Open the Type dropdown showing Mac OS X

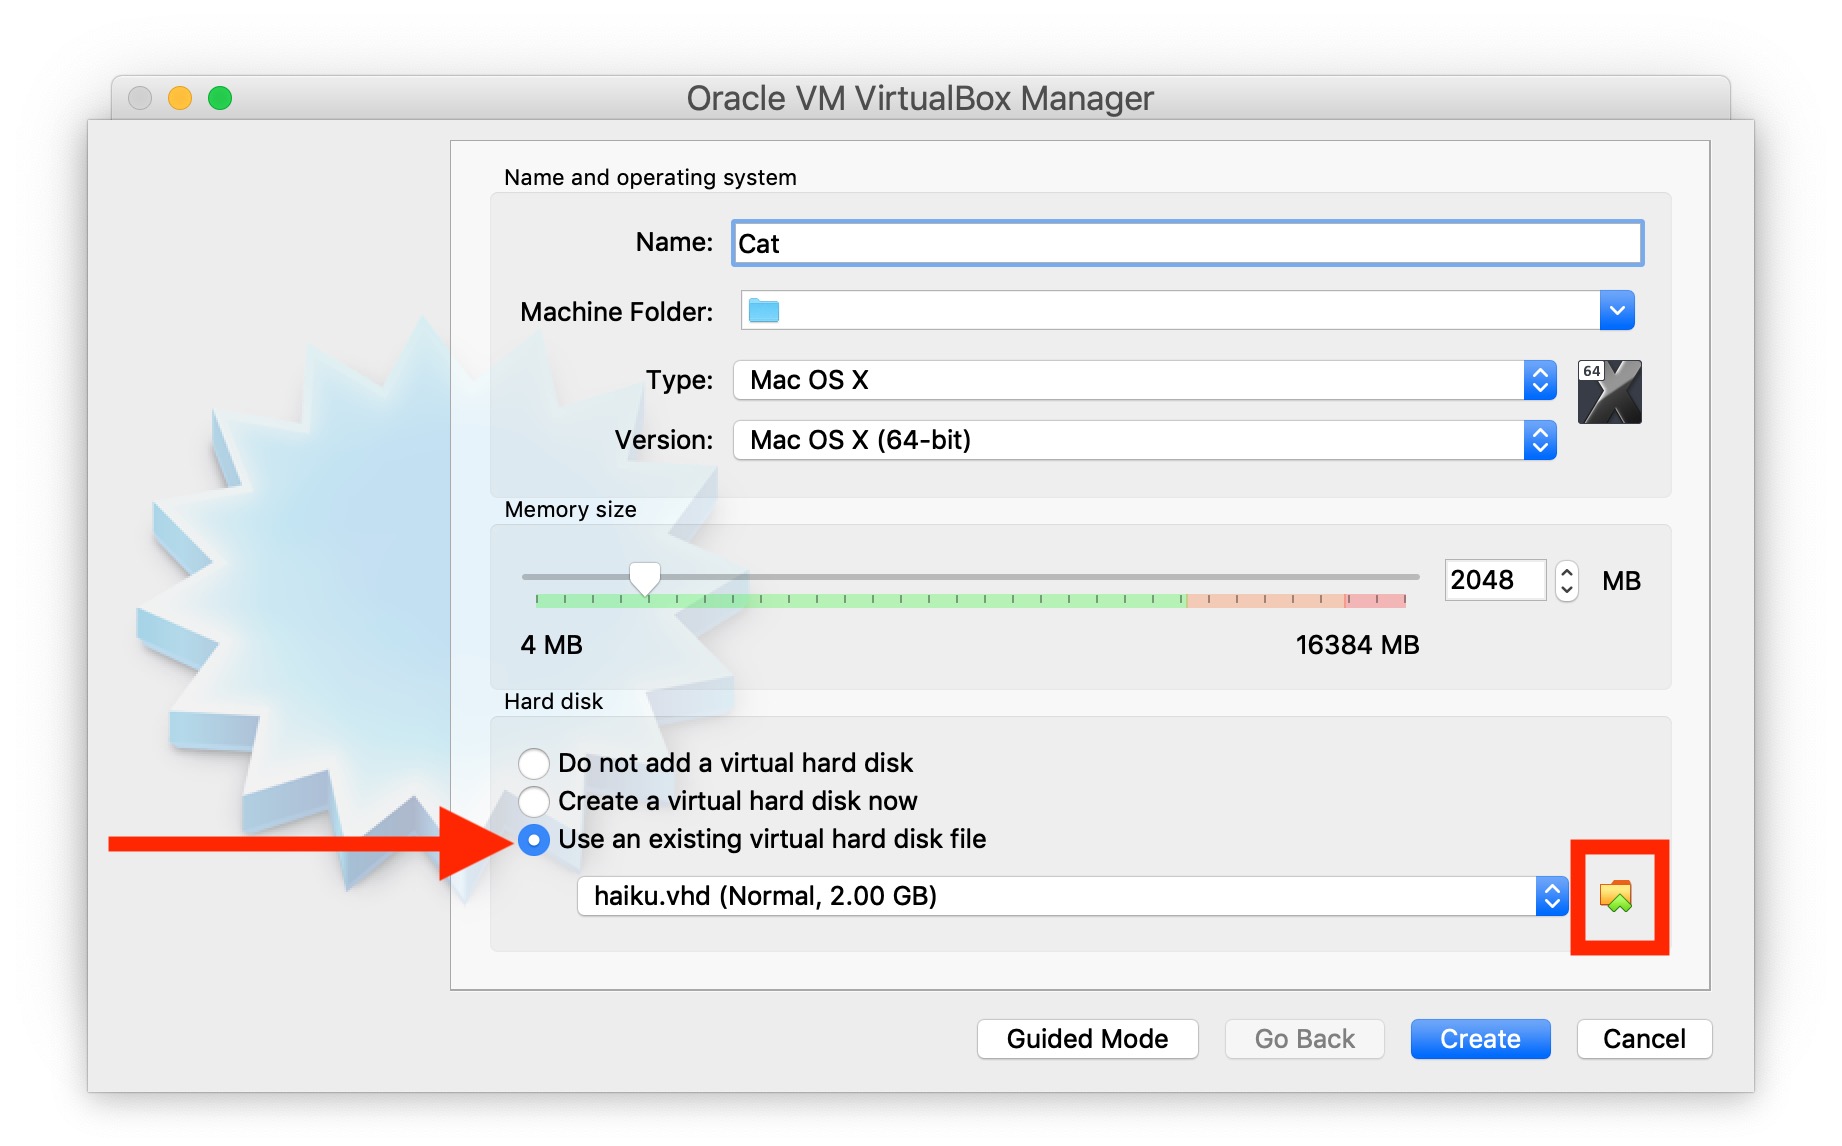(1140, 380)
